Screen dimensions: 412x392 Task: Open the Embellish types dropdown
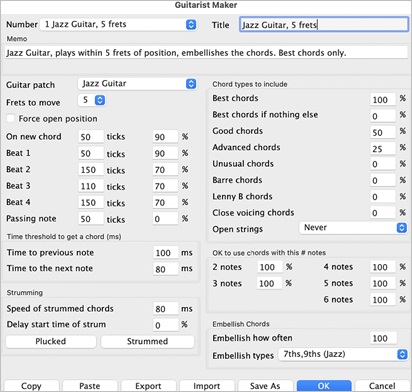click(343, 354)
